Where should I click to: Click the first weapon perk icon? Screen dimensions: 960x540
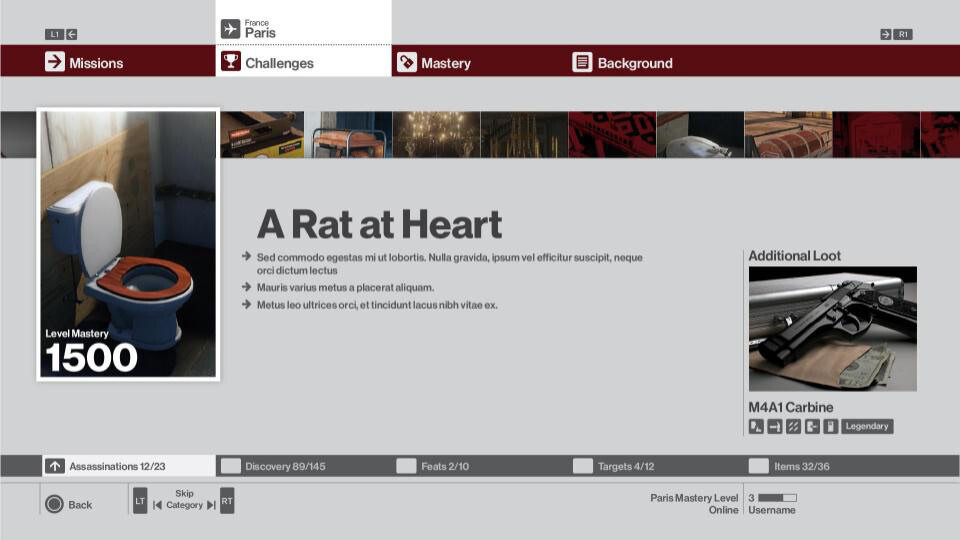click(x=756, y=427)
